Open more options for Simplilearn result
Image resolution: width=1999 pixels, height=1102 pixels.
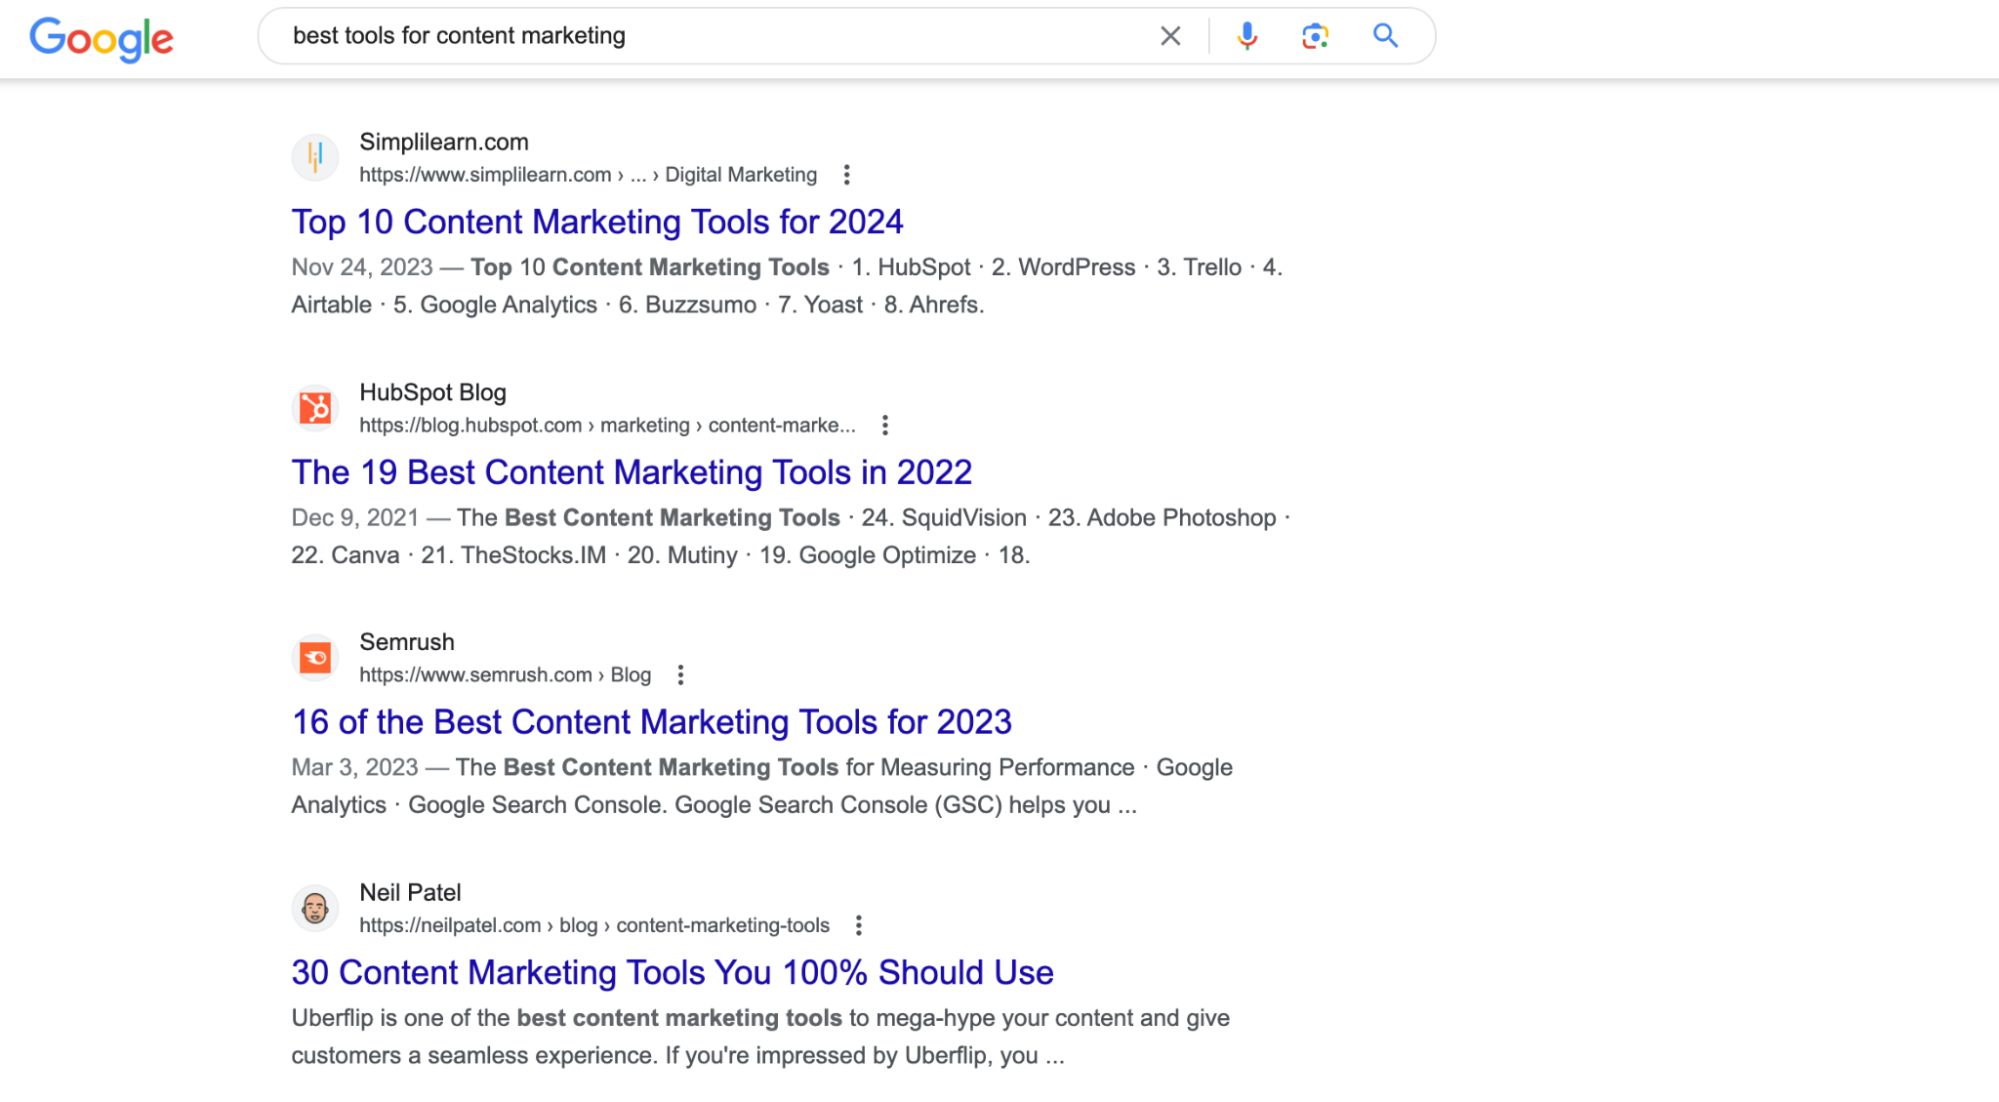(x=846, y=175)
